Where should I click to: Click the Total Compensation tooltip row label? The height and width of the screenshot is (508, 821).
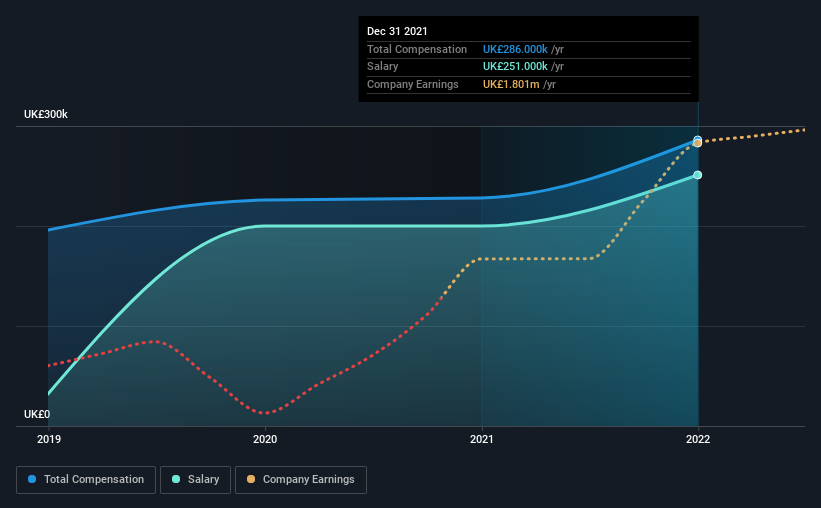417,49
